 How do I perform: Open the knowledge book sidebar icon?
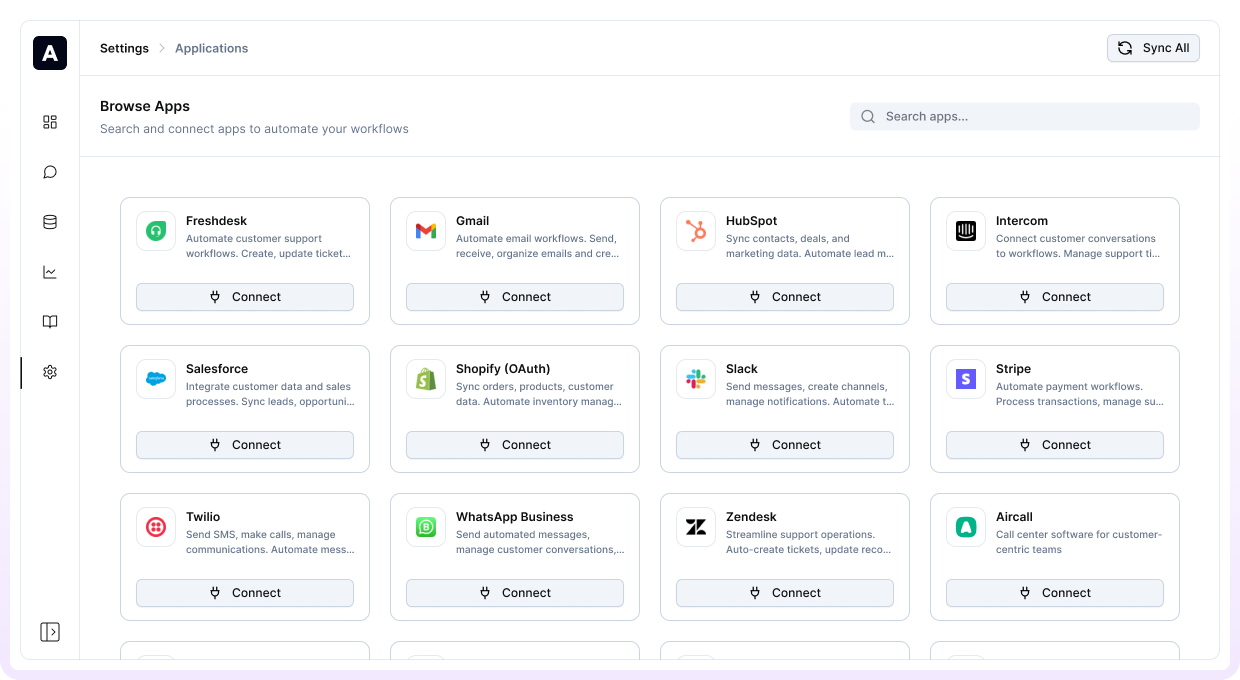50,322
